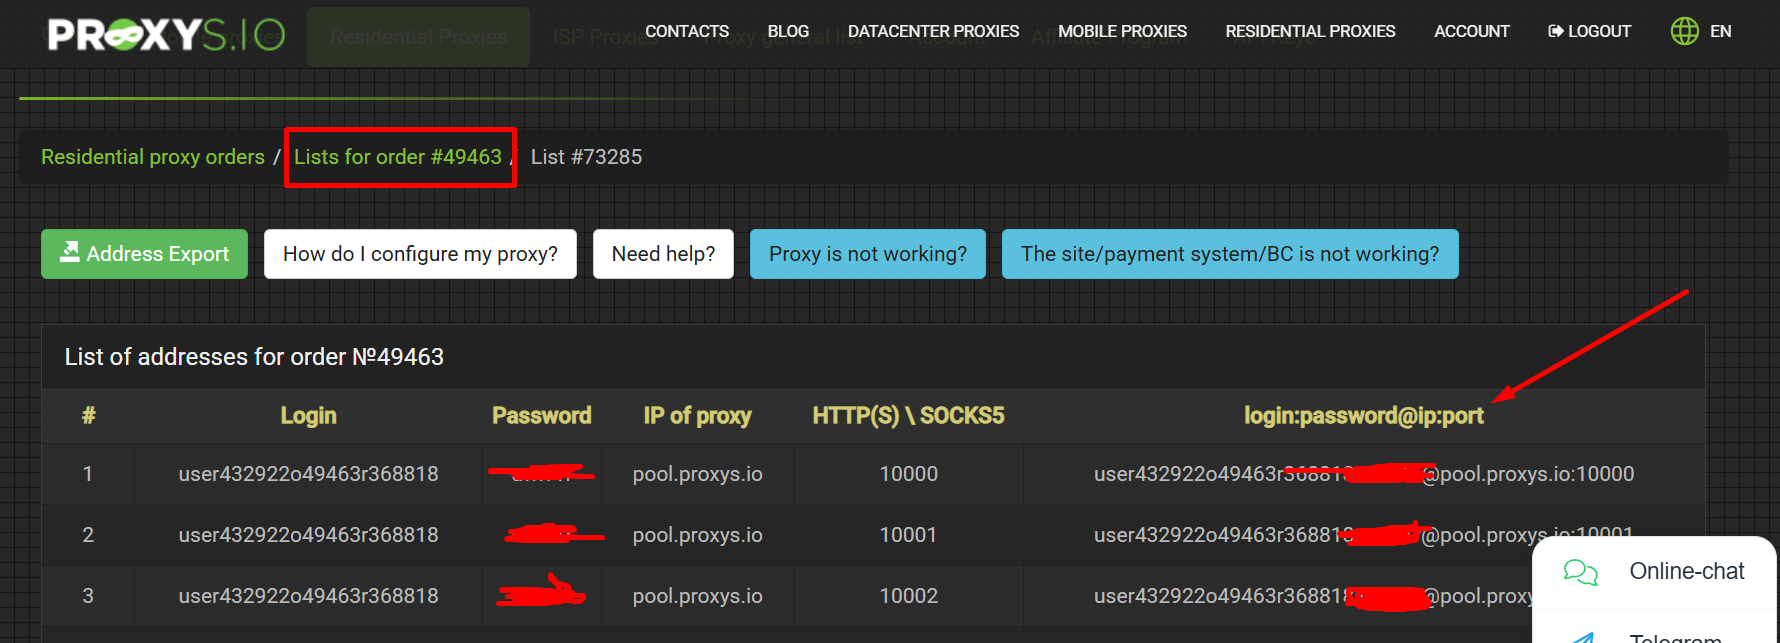This screenshot has width=1780, height=643.
Task: Select pool.proxys.io in row 1
Action: click(x=697, y=474)
